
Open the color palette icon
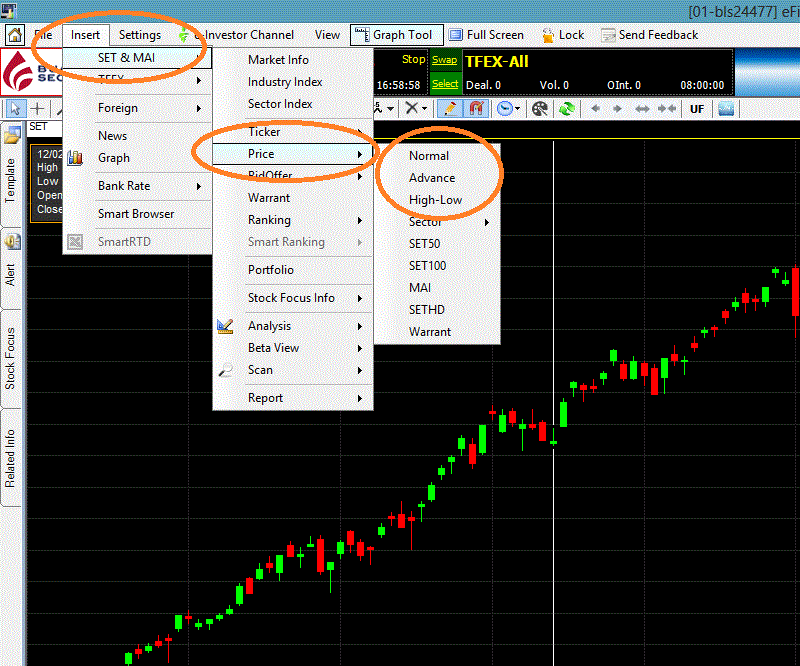point(540,109)
